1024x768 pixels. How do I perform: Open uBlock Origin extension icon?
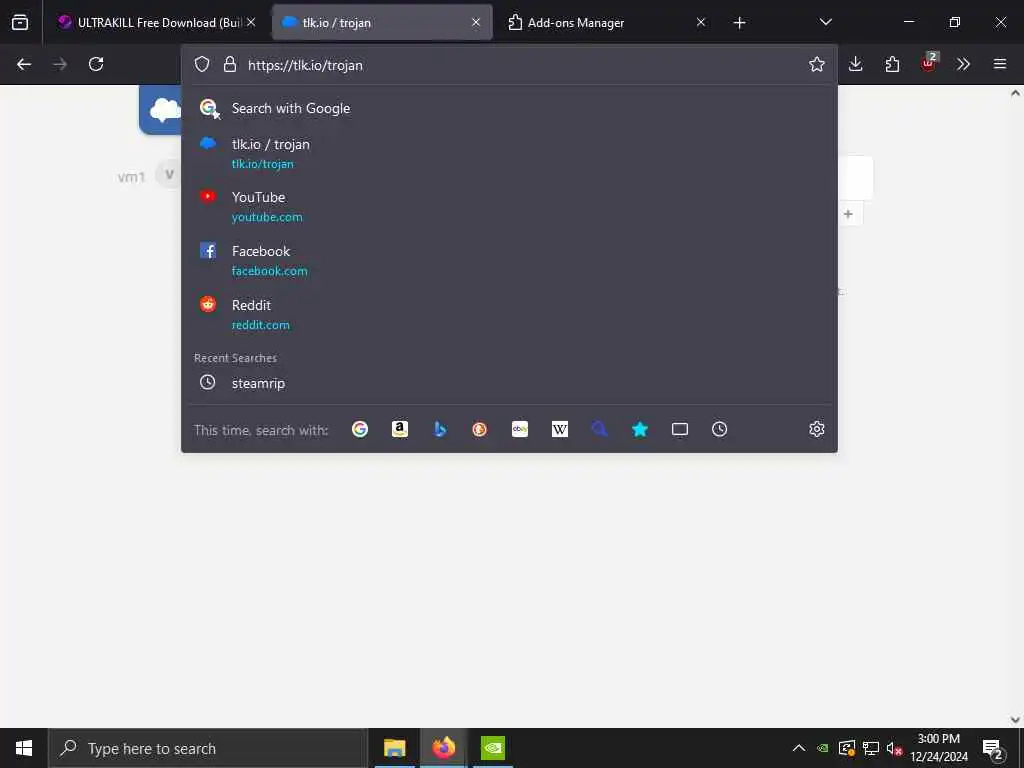pos(929,63)
